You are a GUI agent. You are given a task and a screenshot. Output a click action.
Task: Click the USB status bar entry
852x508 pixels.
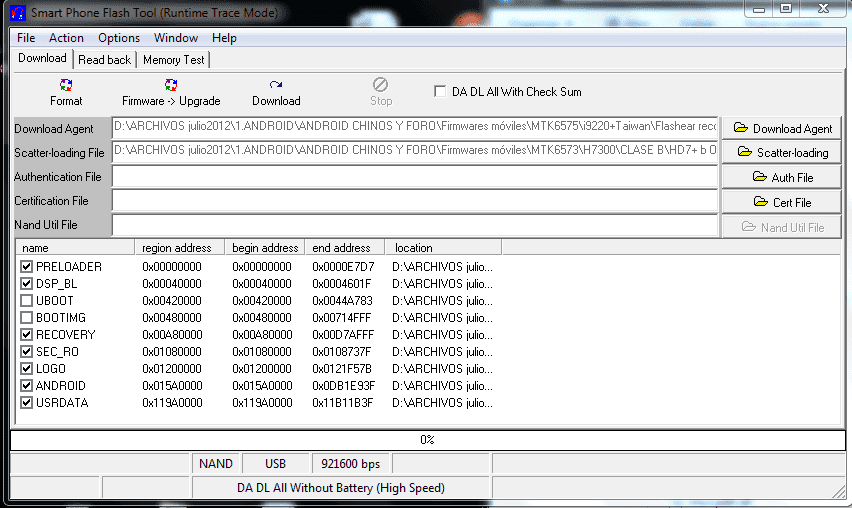click(275, 463)
